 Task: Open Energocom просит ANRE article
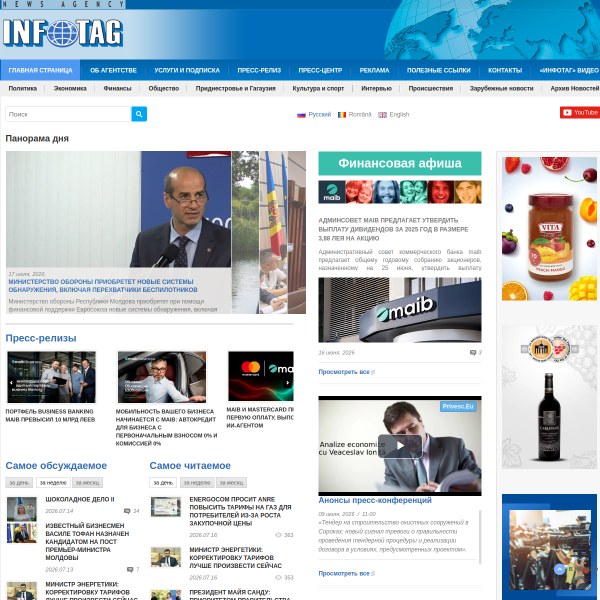pyautogui.click(x=240, y=511)
